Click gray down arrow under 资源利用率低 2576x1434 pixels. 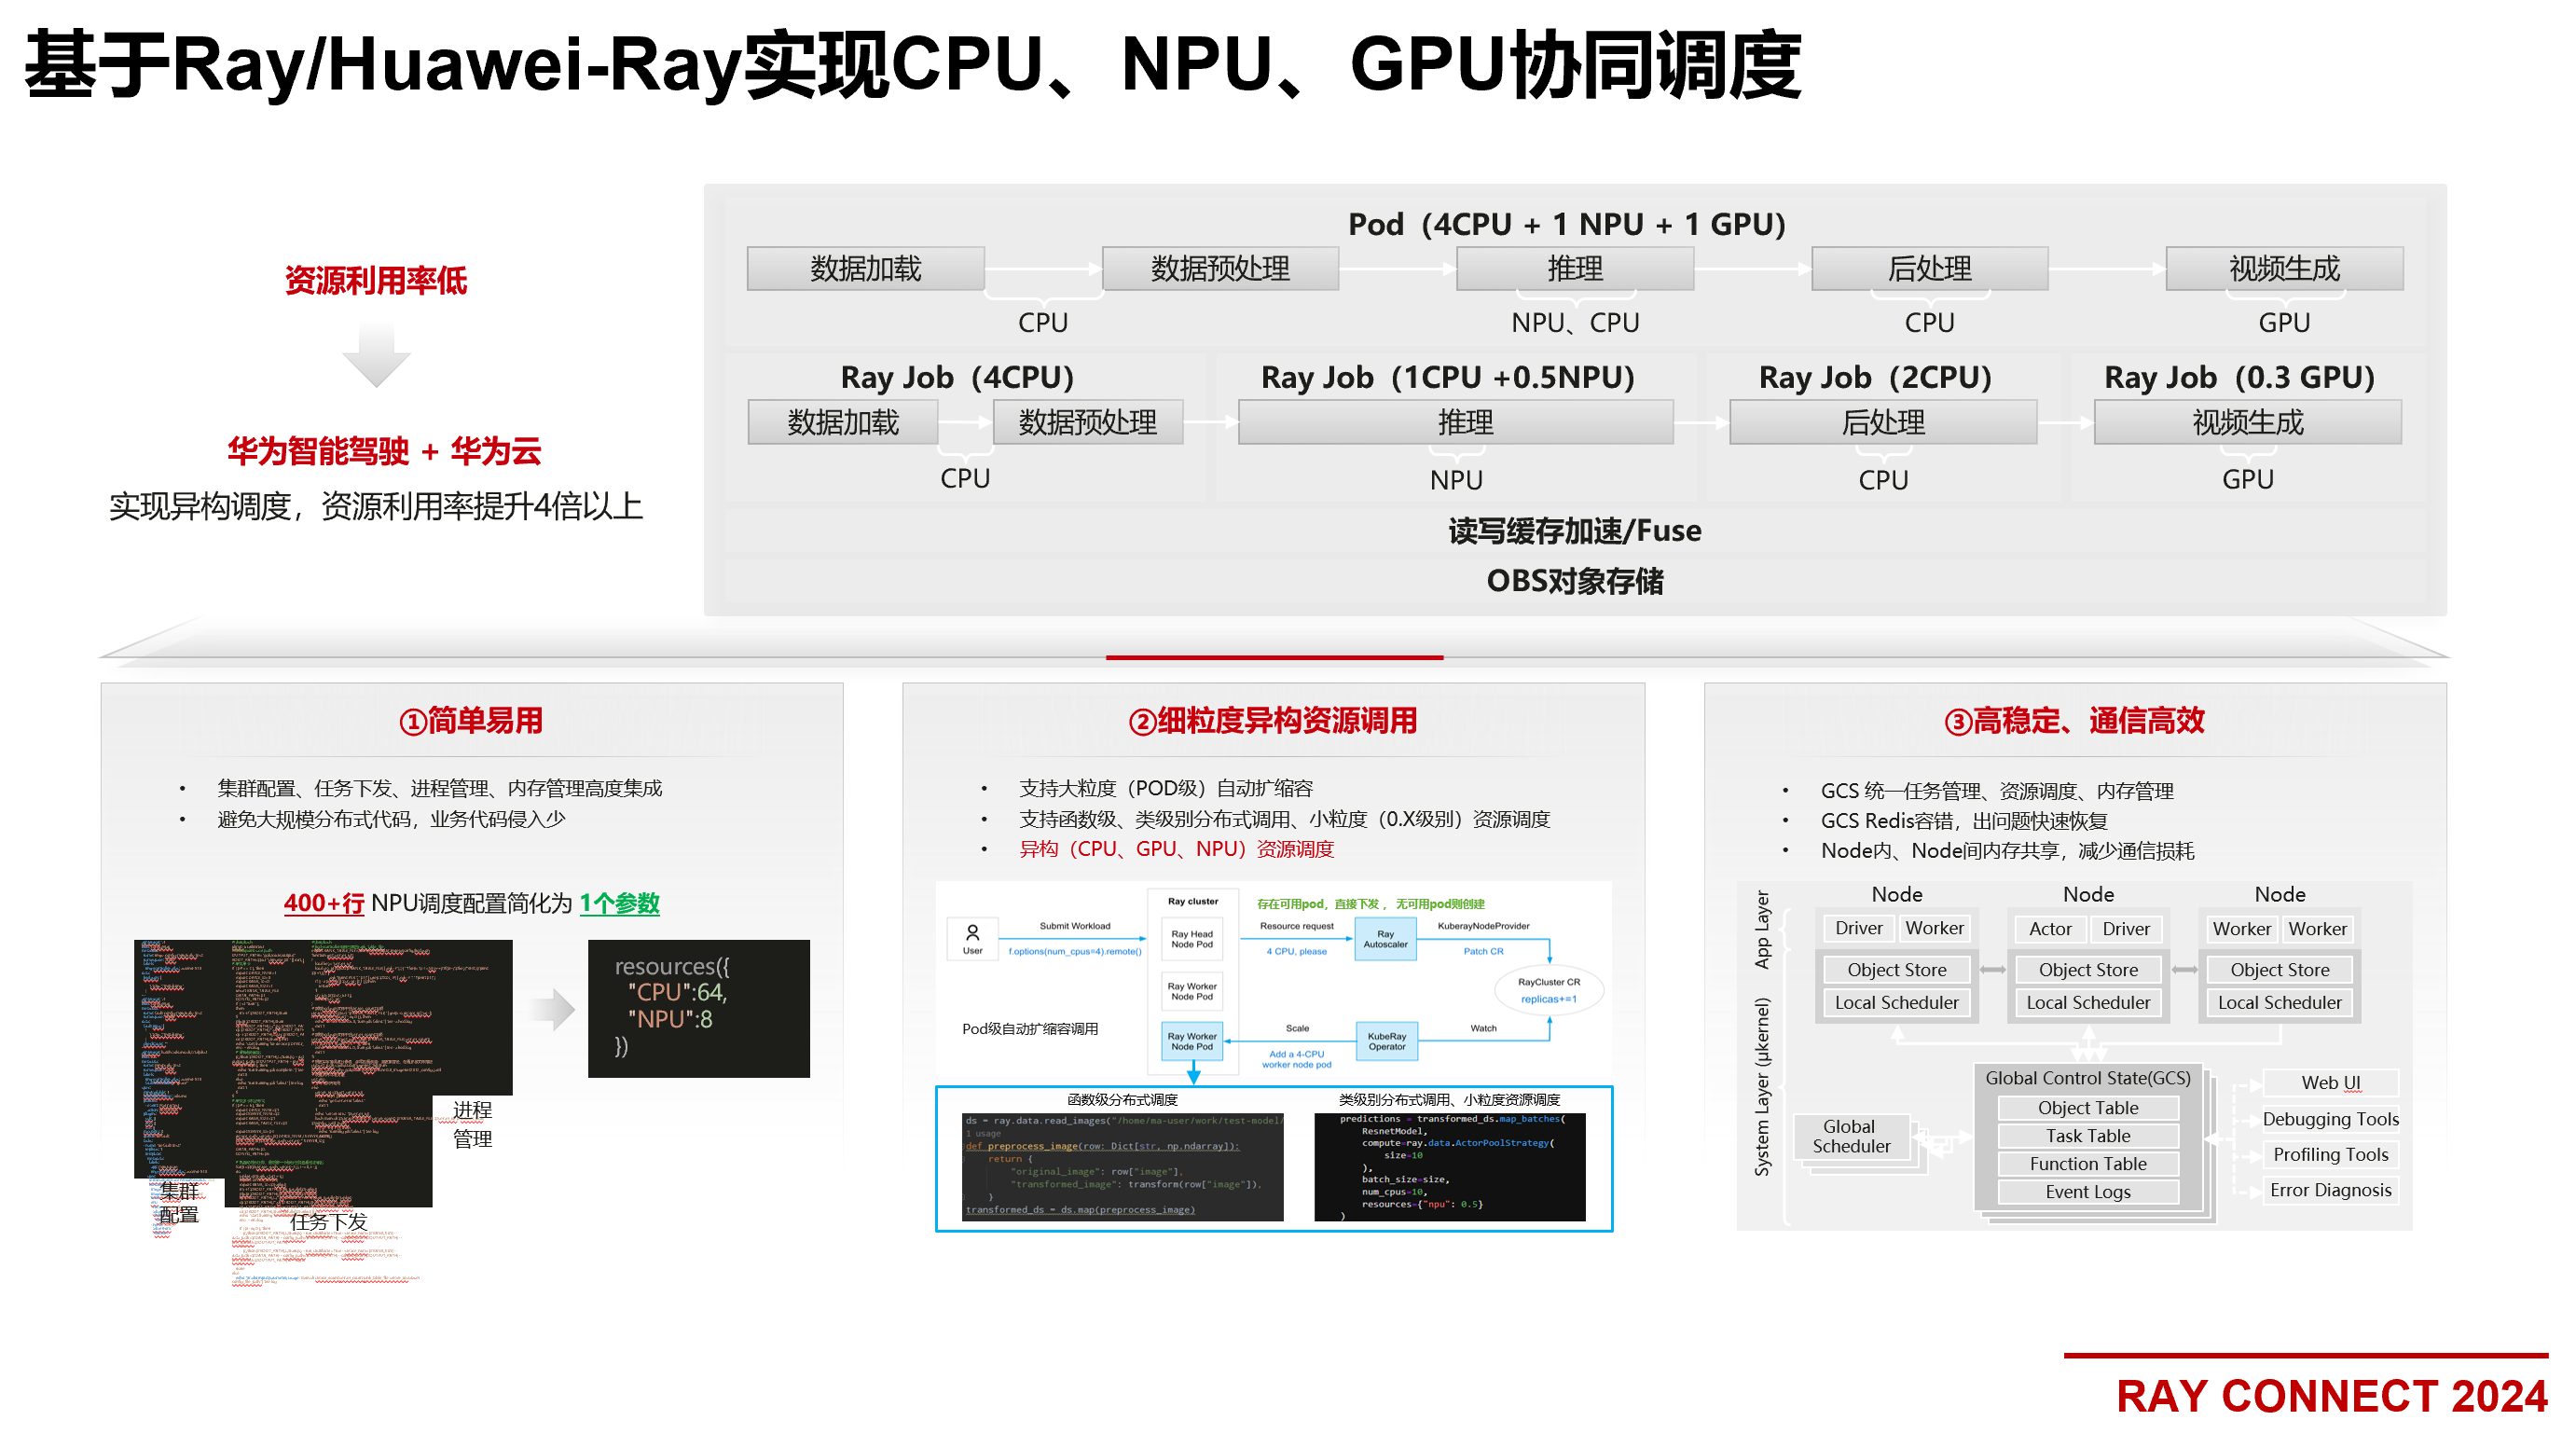[x=376, y=359]
